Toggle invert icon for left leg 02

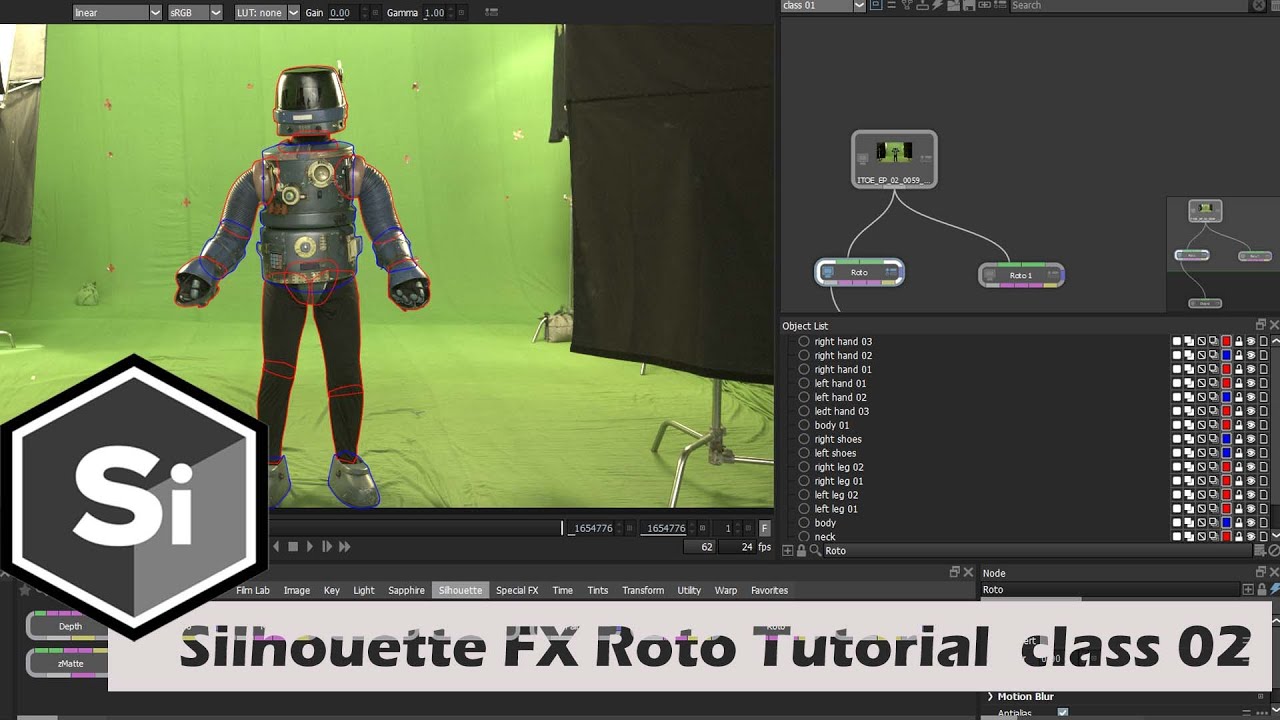pyautogui.click(x=1201, y=495)
